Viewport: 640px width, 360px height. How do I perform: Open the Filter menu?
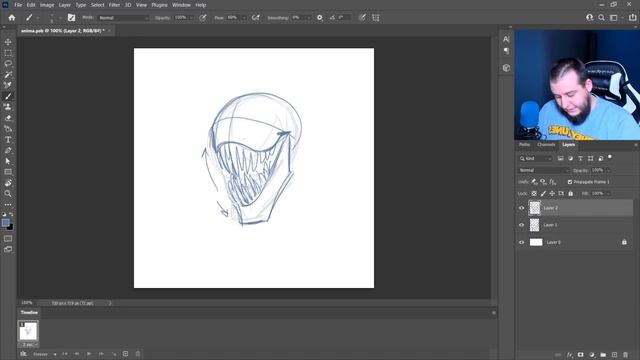pos(114,5)
